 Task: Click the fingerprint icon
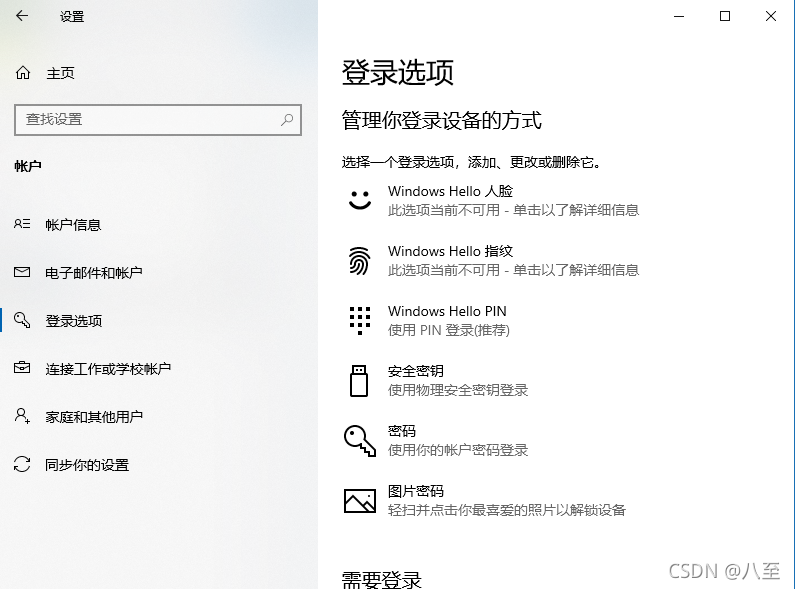359,261
